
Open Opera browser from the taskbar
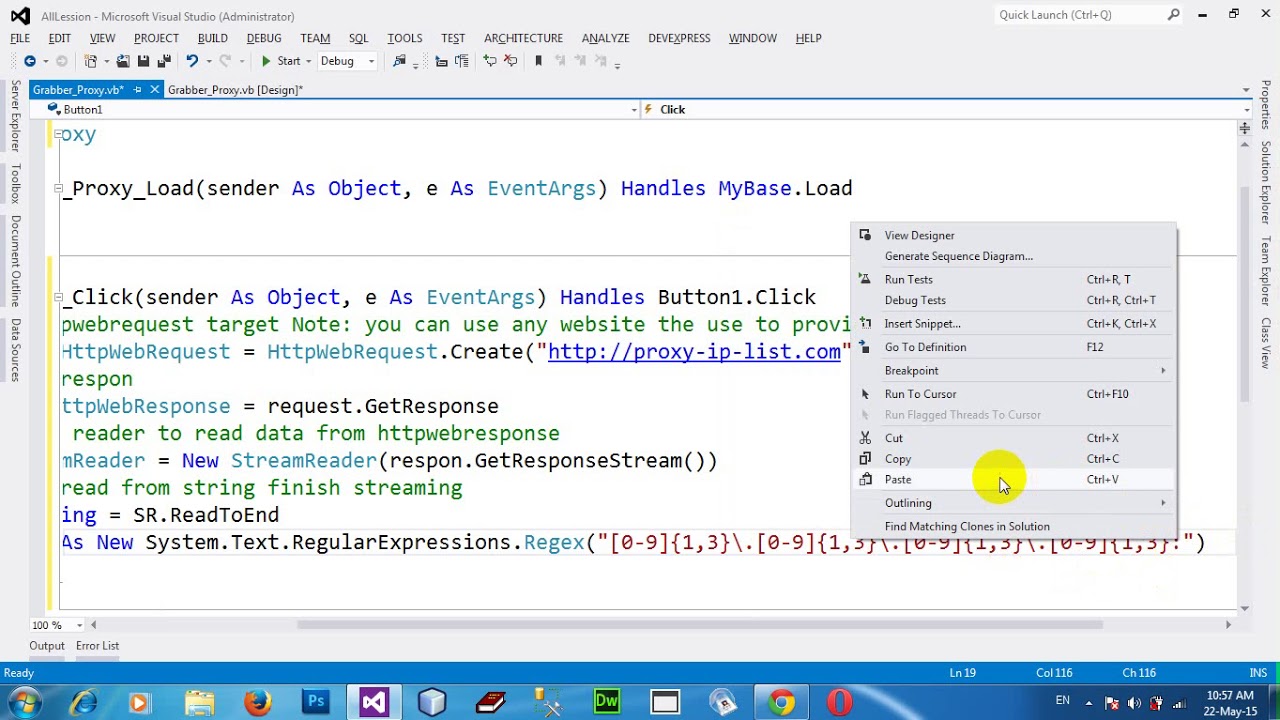839,702
